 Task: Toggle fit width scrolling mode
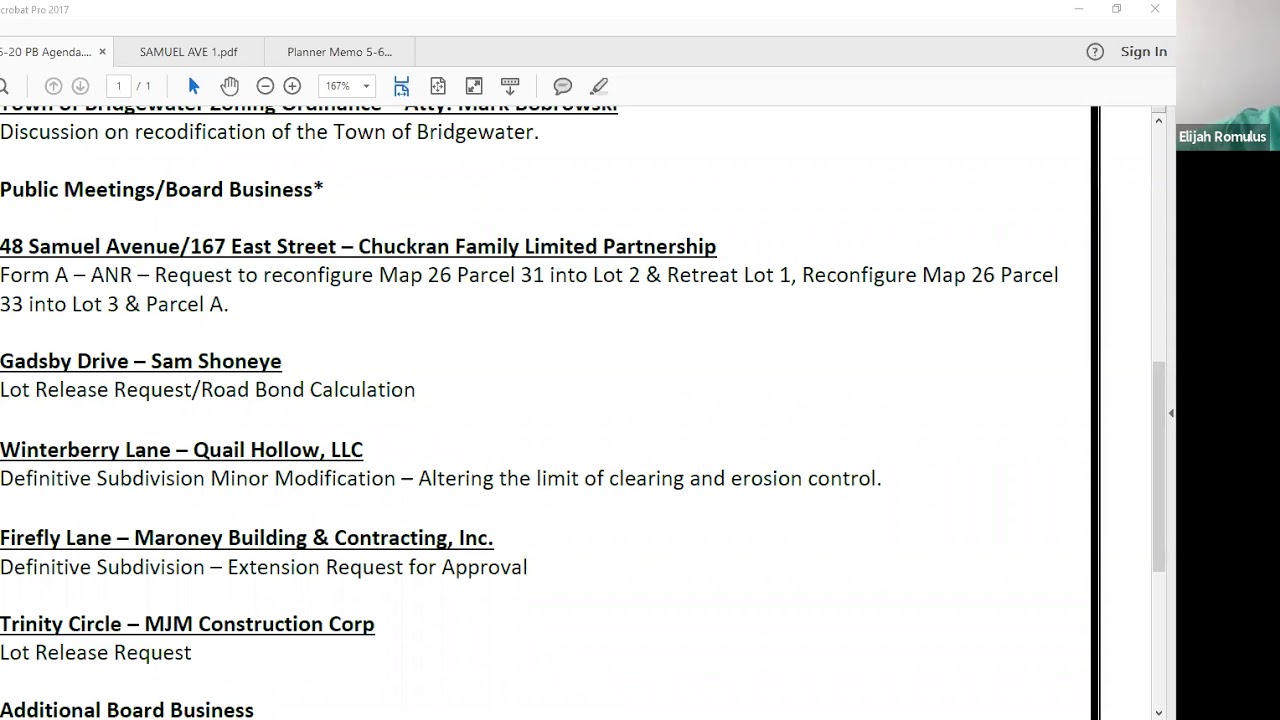401,86
